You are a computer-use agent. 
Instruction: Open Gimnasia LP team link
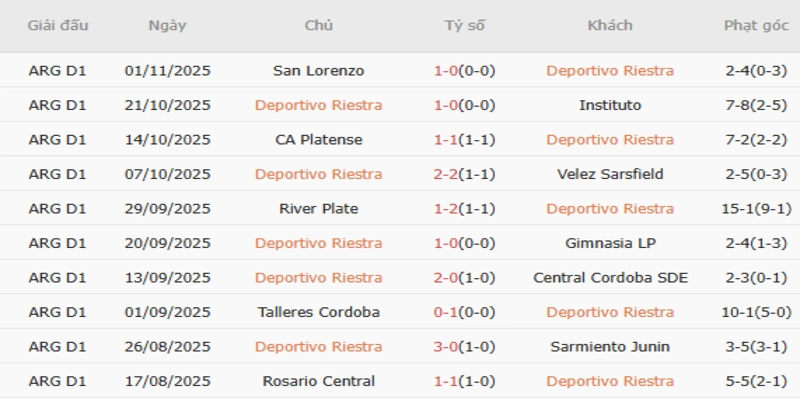click(x=610, y=243)
